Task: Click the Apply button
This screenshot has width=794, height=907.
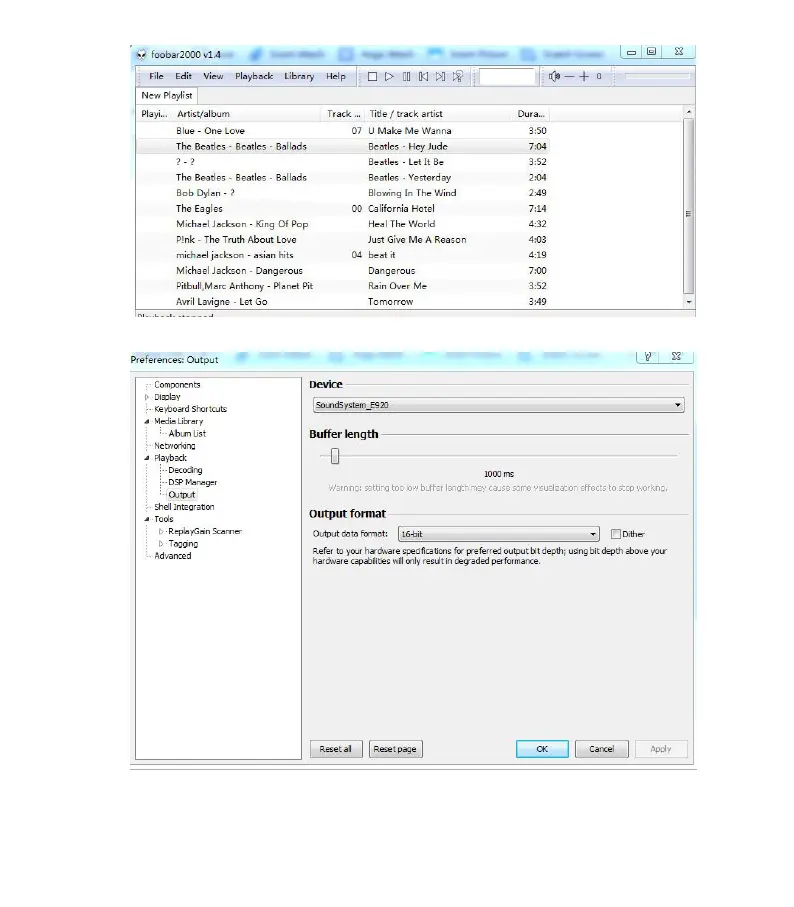Action: coord(661,749)
